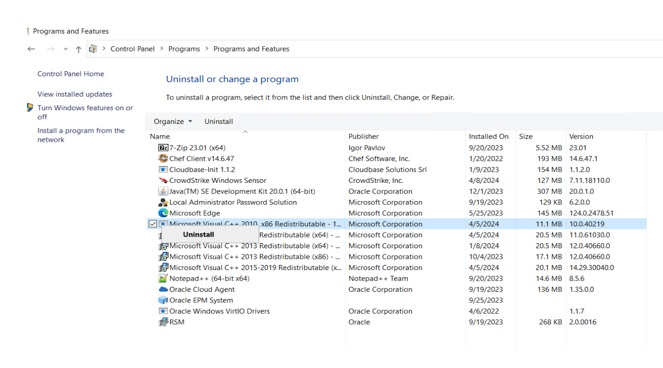Click version 10.0.40219 cell
The height and width of the screenshot is (368, 663).
pos(586,224)
